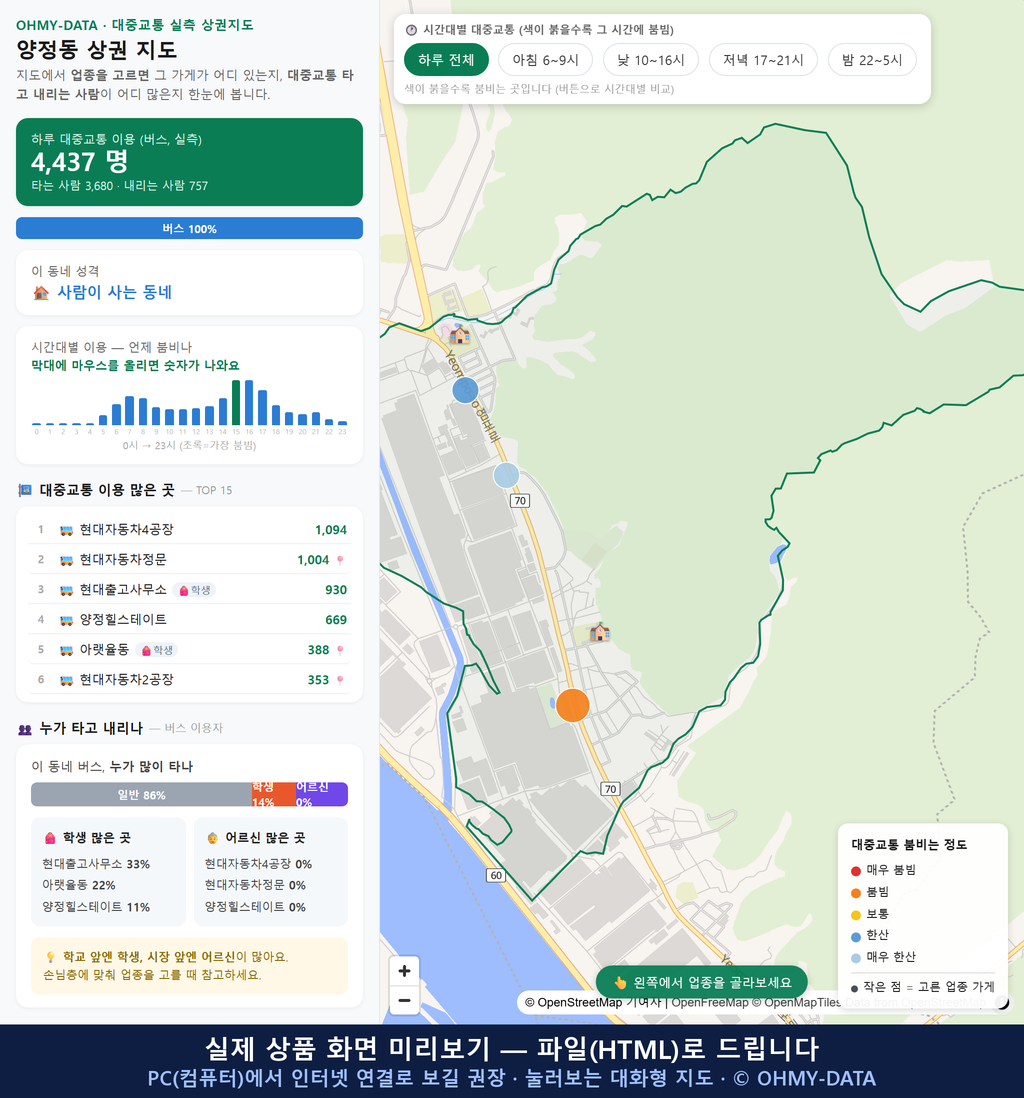Click 현대자동차4공장 0% under 어르신 많은 곳
Viewport: 1024px width, 1098px height.
pos(258,864)
